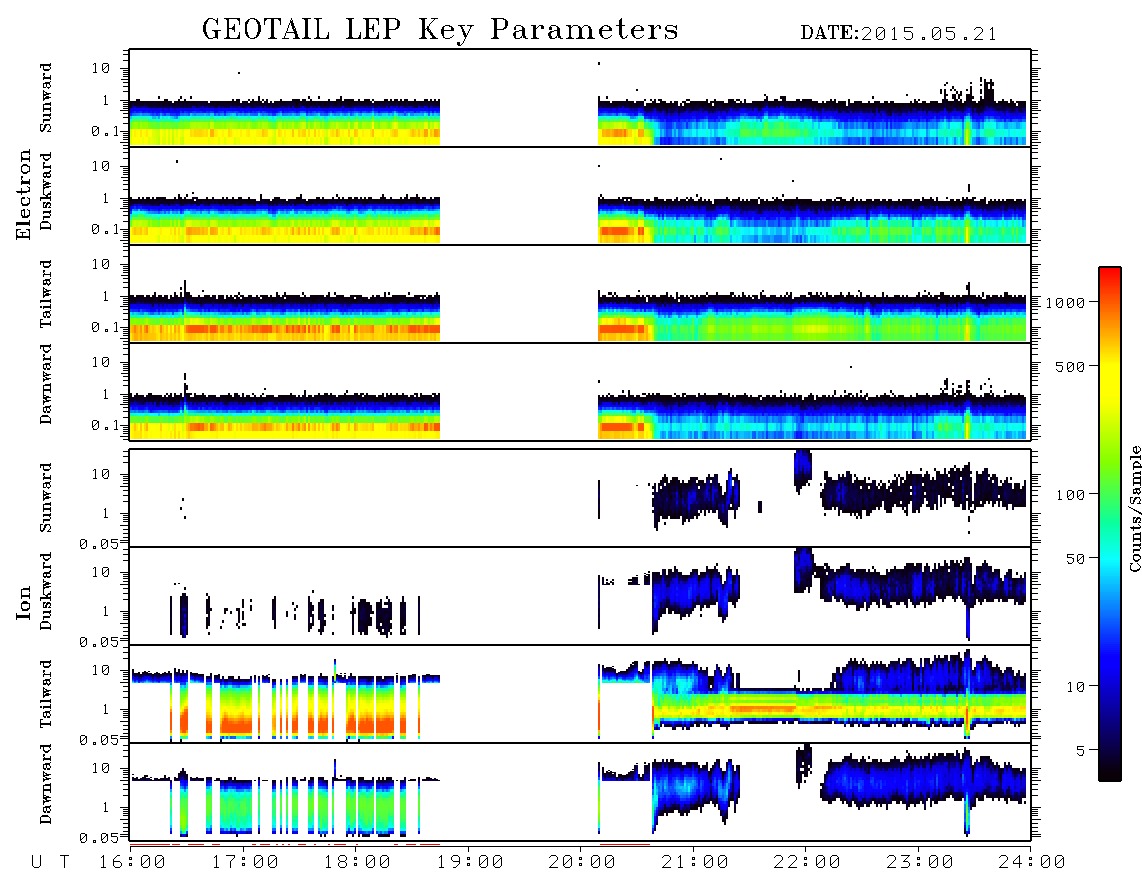Click the 19:00 time tick label
The image size is (1142, 880).
pos(470,863)
